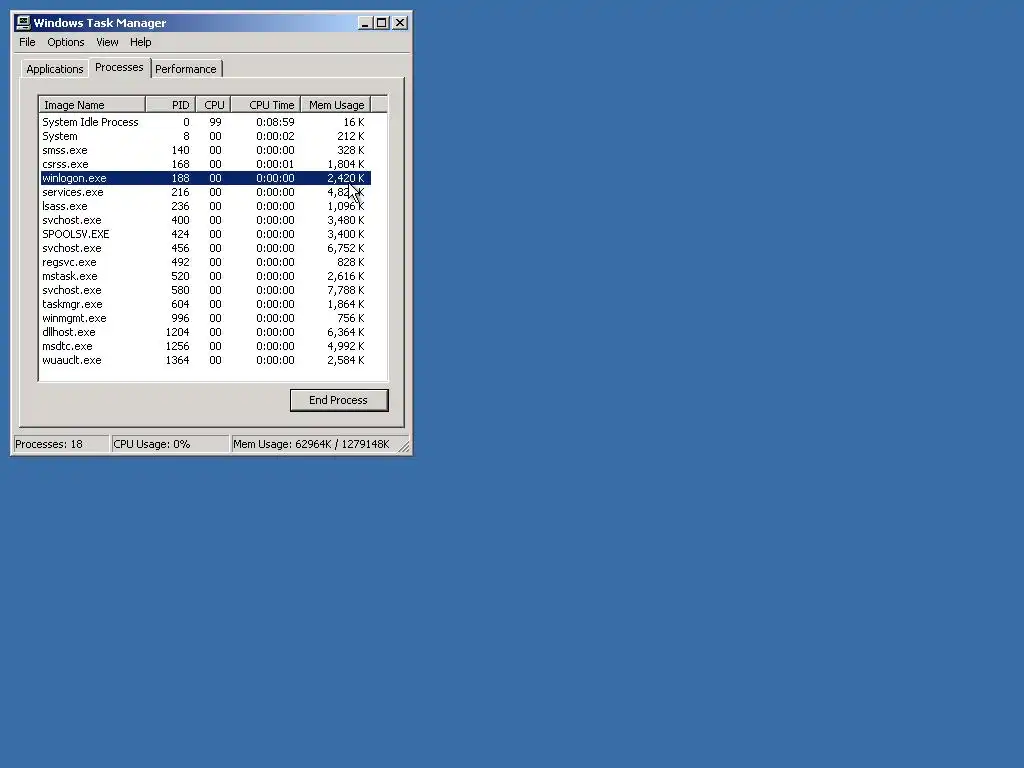Switch to the Applications tab
The width and height of the screenshot is (1024, 768).
pos(55,69)
